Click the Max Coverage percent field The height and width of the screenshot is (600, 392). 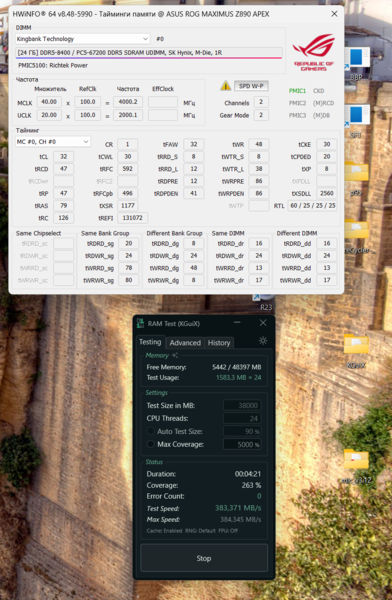coord(242,445)
